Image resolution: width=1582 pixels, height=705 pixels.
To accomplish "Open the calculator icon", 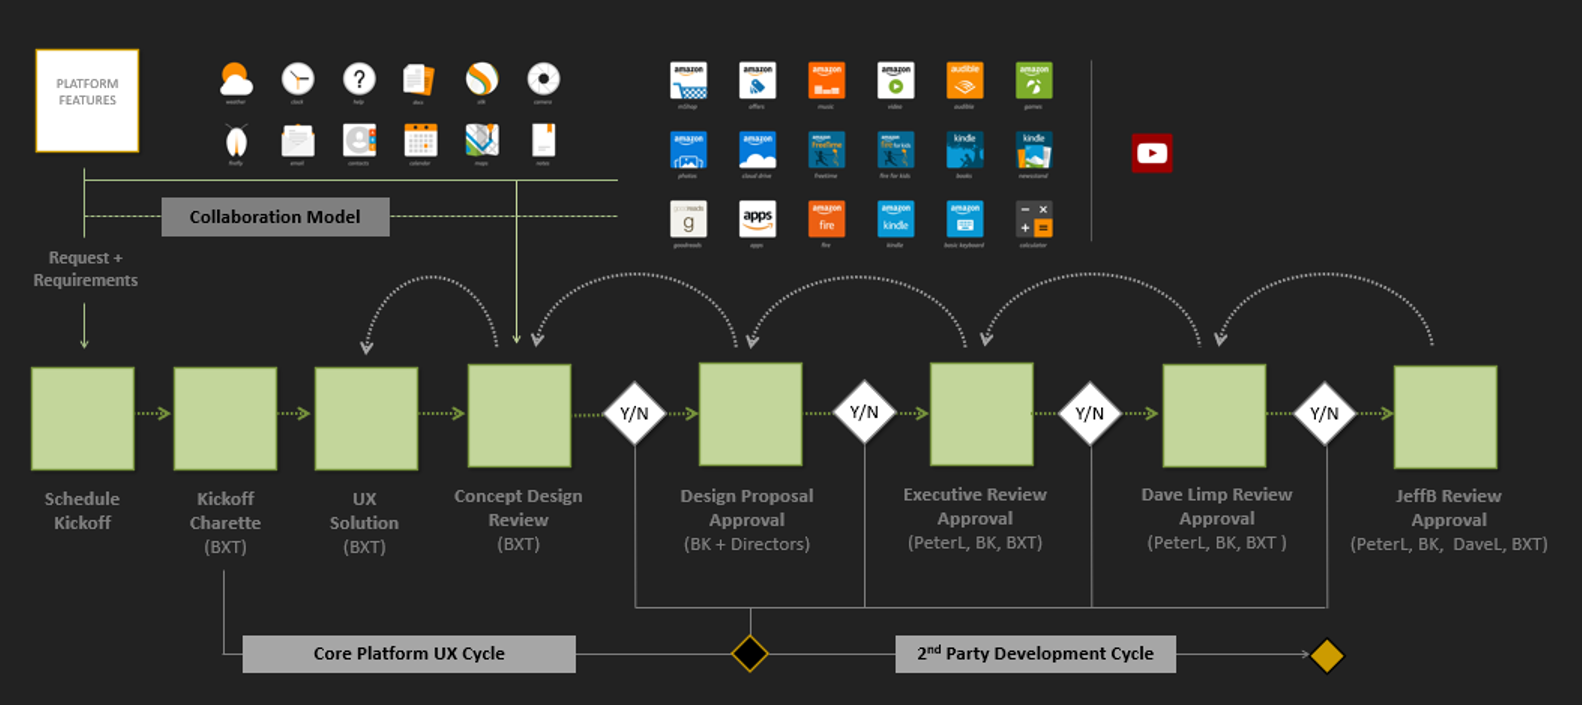I will (1033, 219).
